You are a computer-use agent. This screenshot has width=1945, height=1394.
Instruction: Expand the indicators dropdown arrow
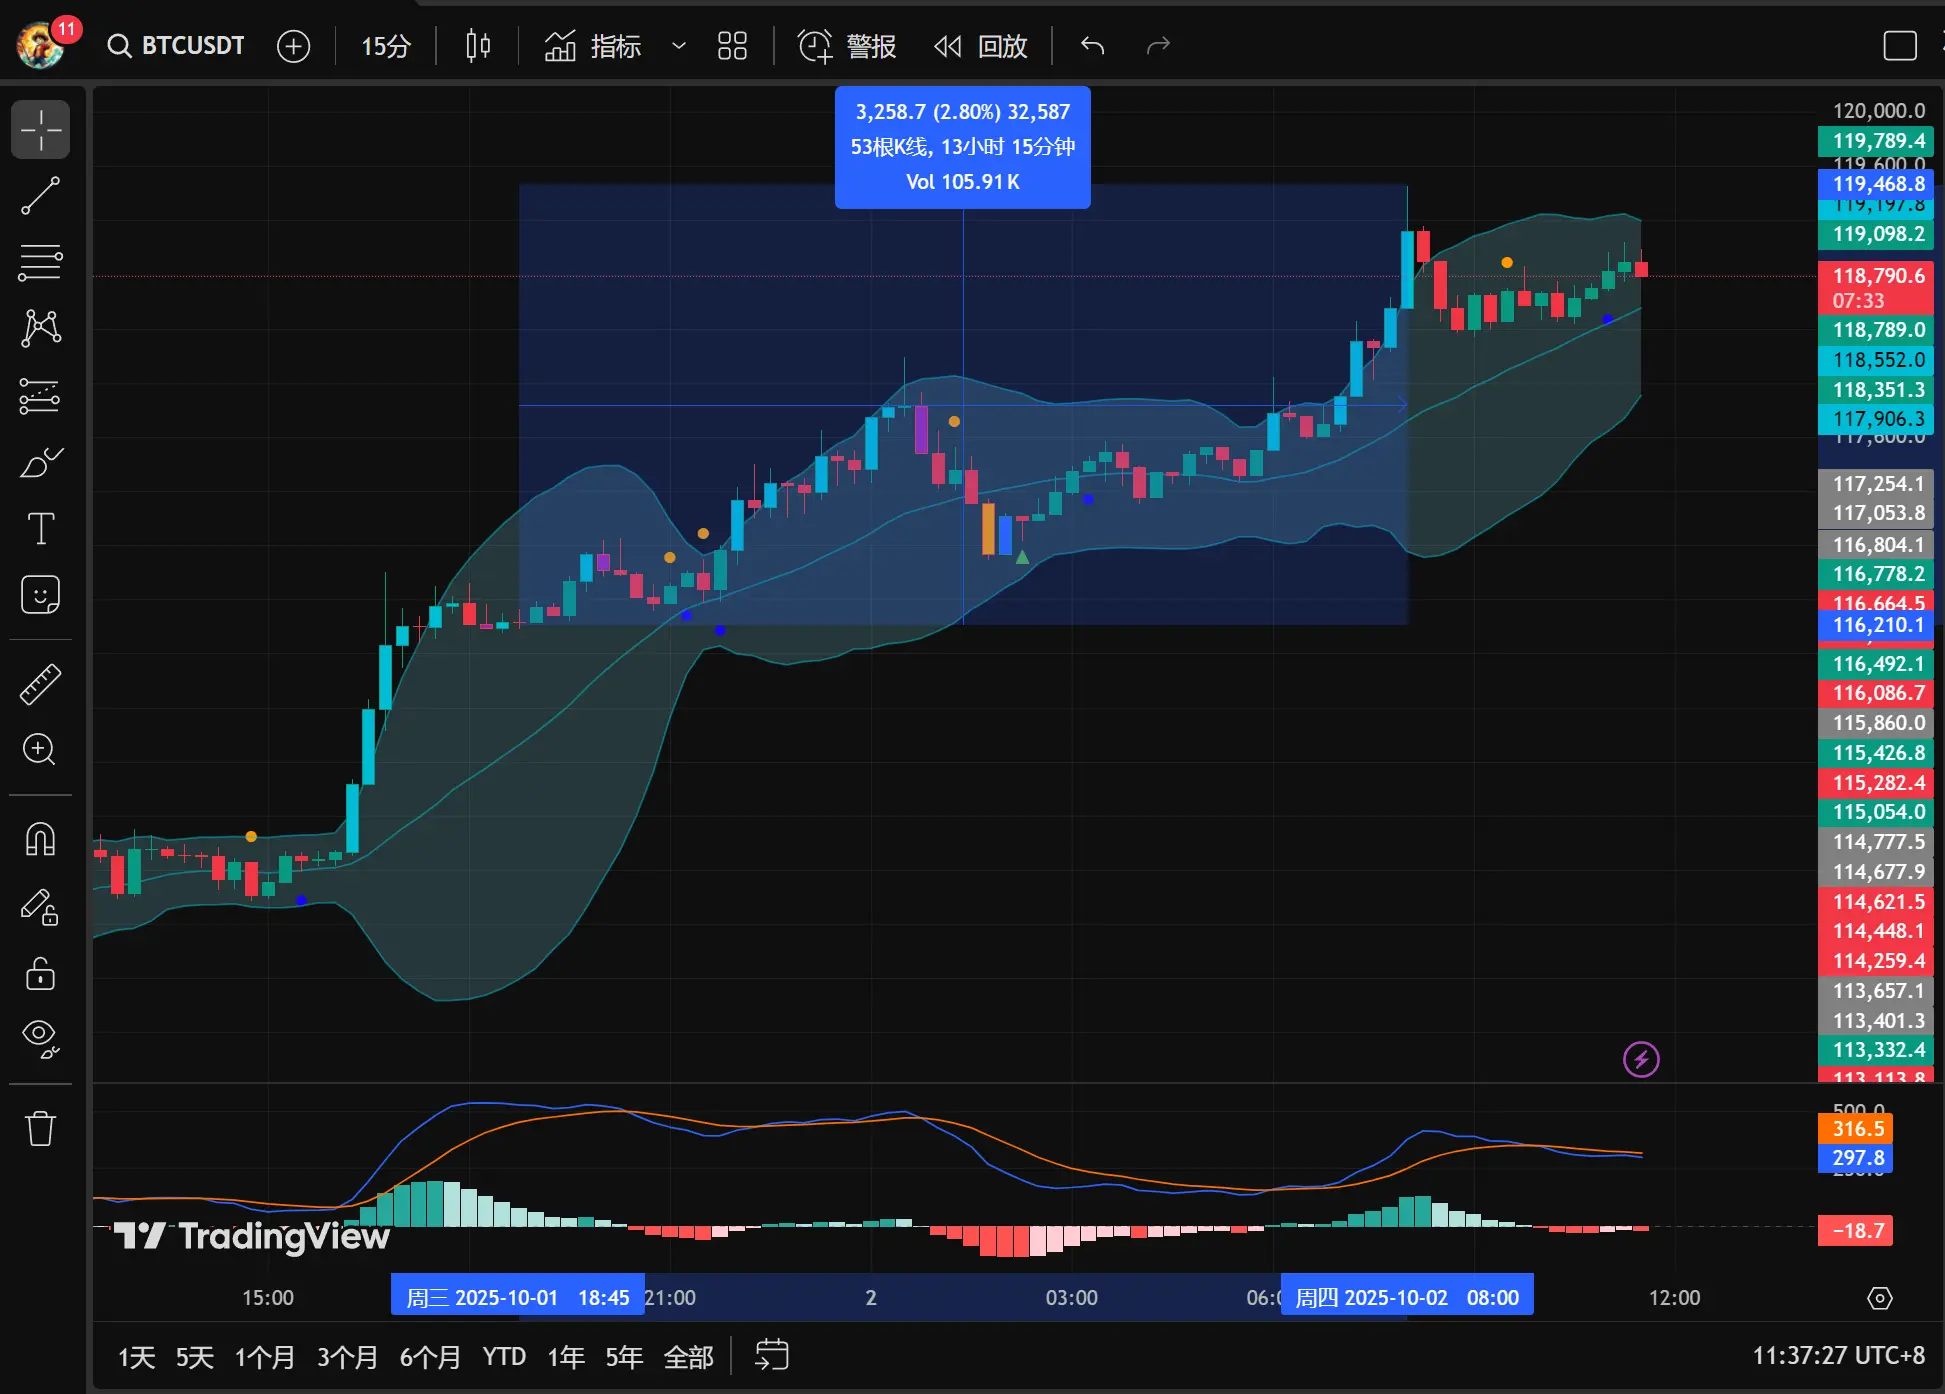tap(679, 46)
